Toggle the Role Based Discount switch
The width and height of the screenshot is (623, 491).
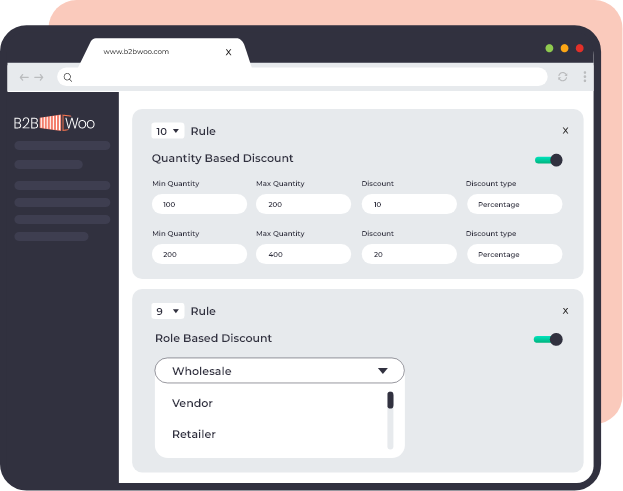(548, 339)
